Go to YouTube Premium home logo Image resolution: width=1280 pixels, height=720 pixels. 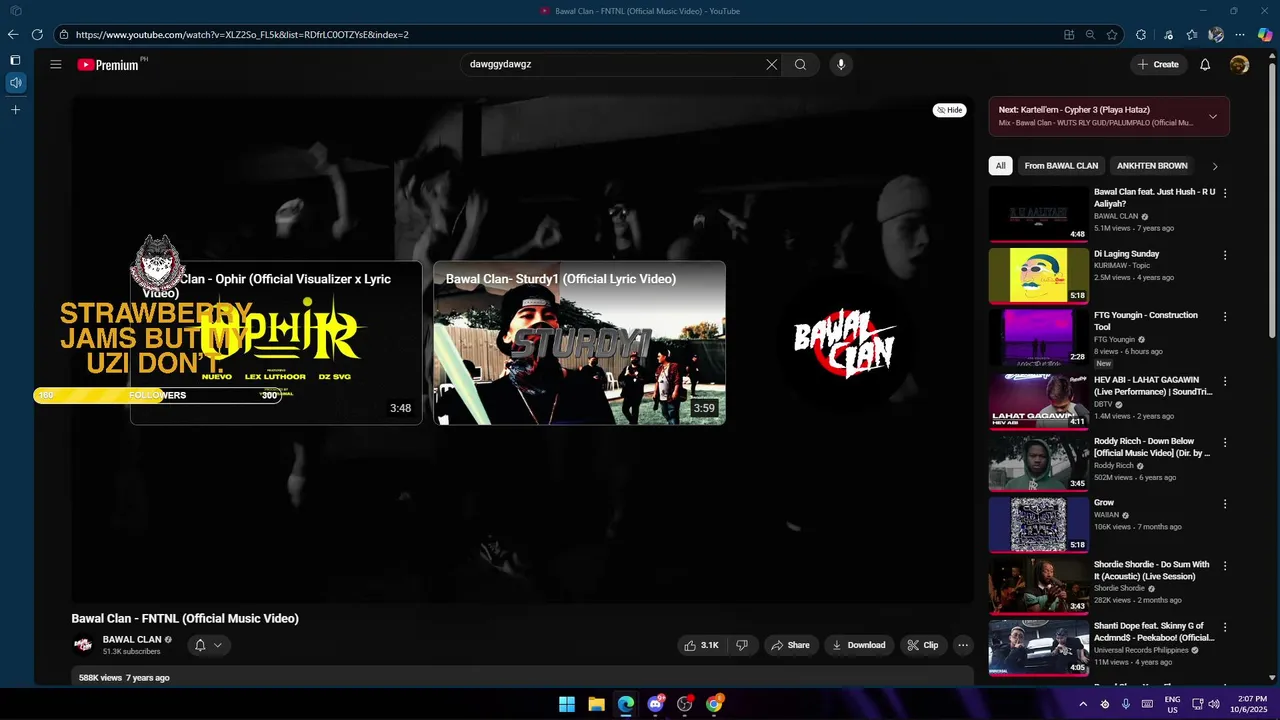pyautogui.click(x=108, y=65)
